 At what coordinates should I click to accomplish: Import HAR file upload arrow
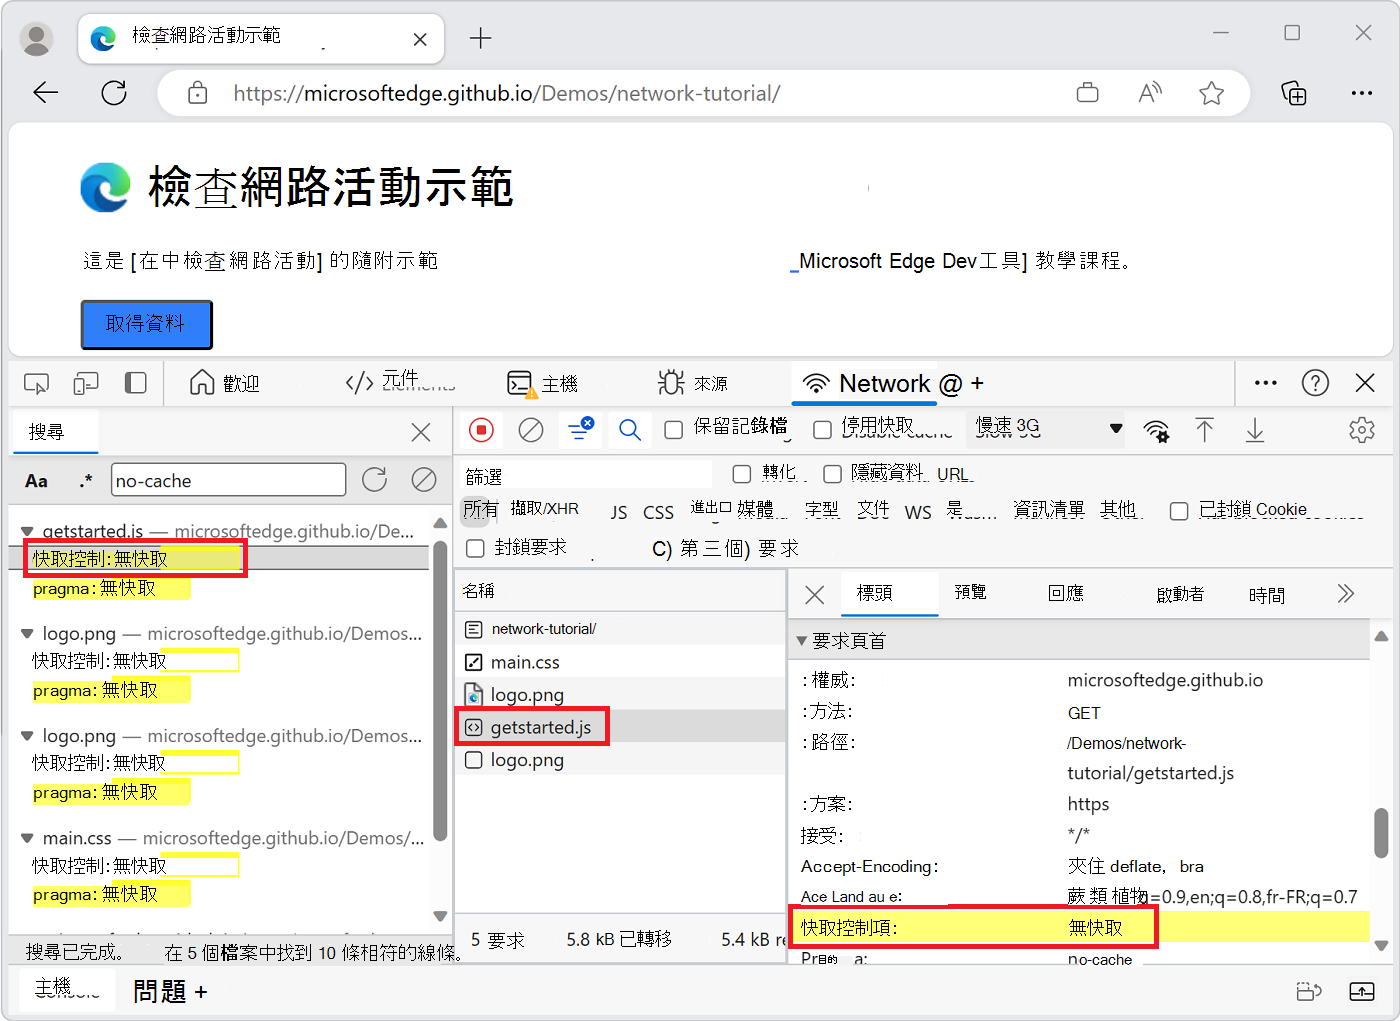click(x=1205, y=430)
